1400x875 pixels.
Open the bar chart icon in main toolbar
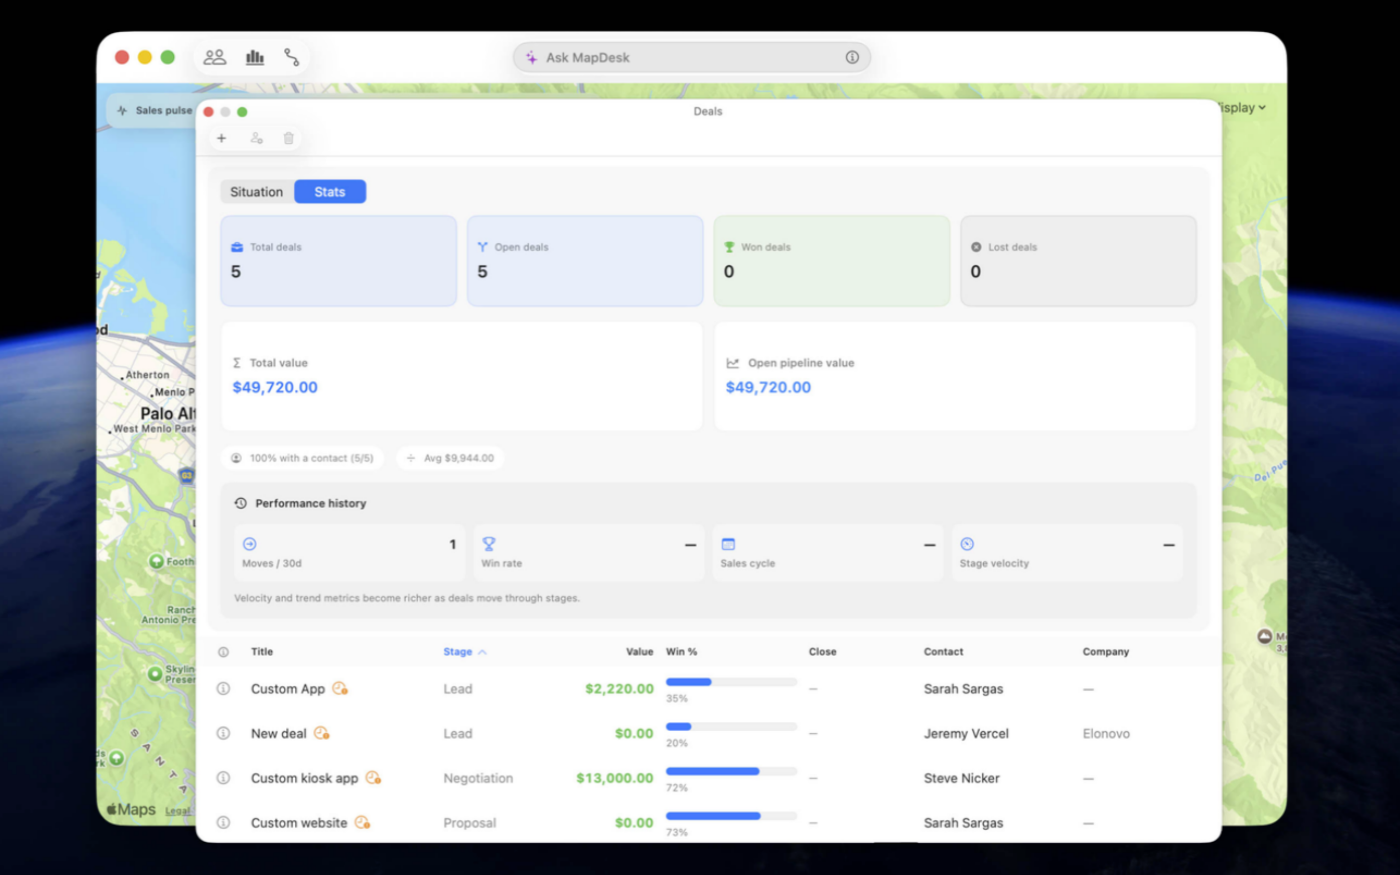[x=255, y=57]
